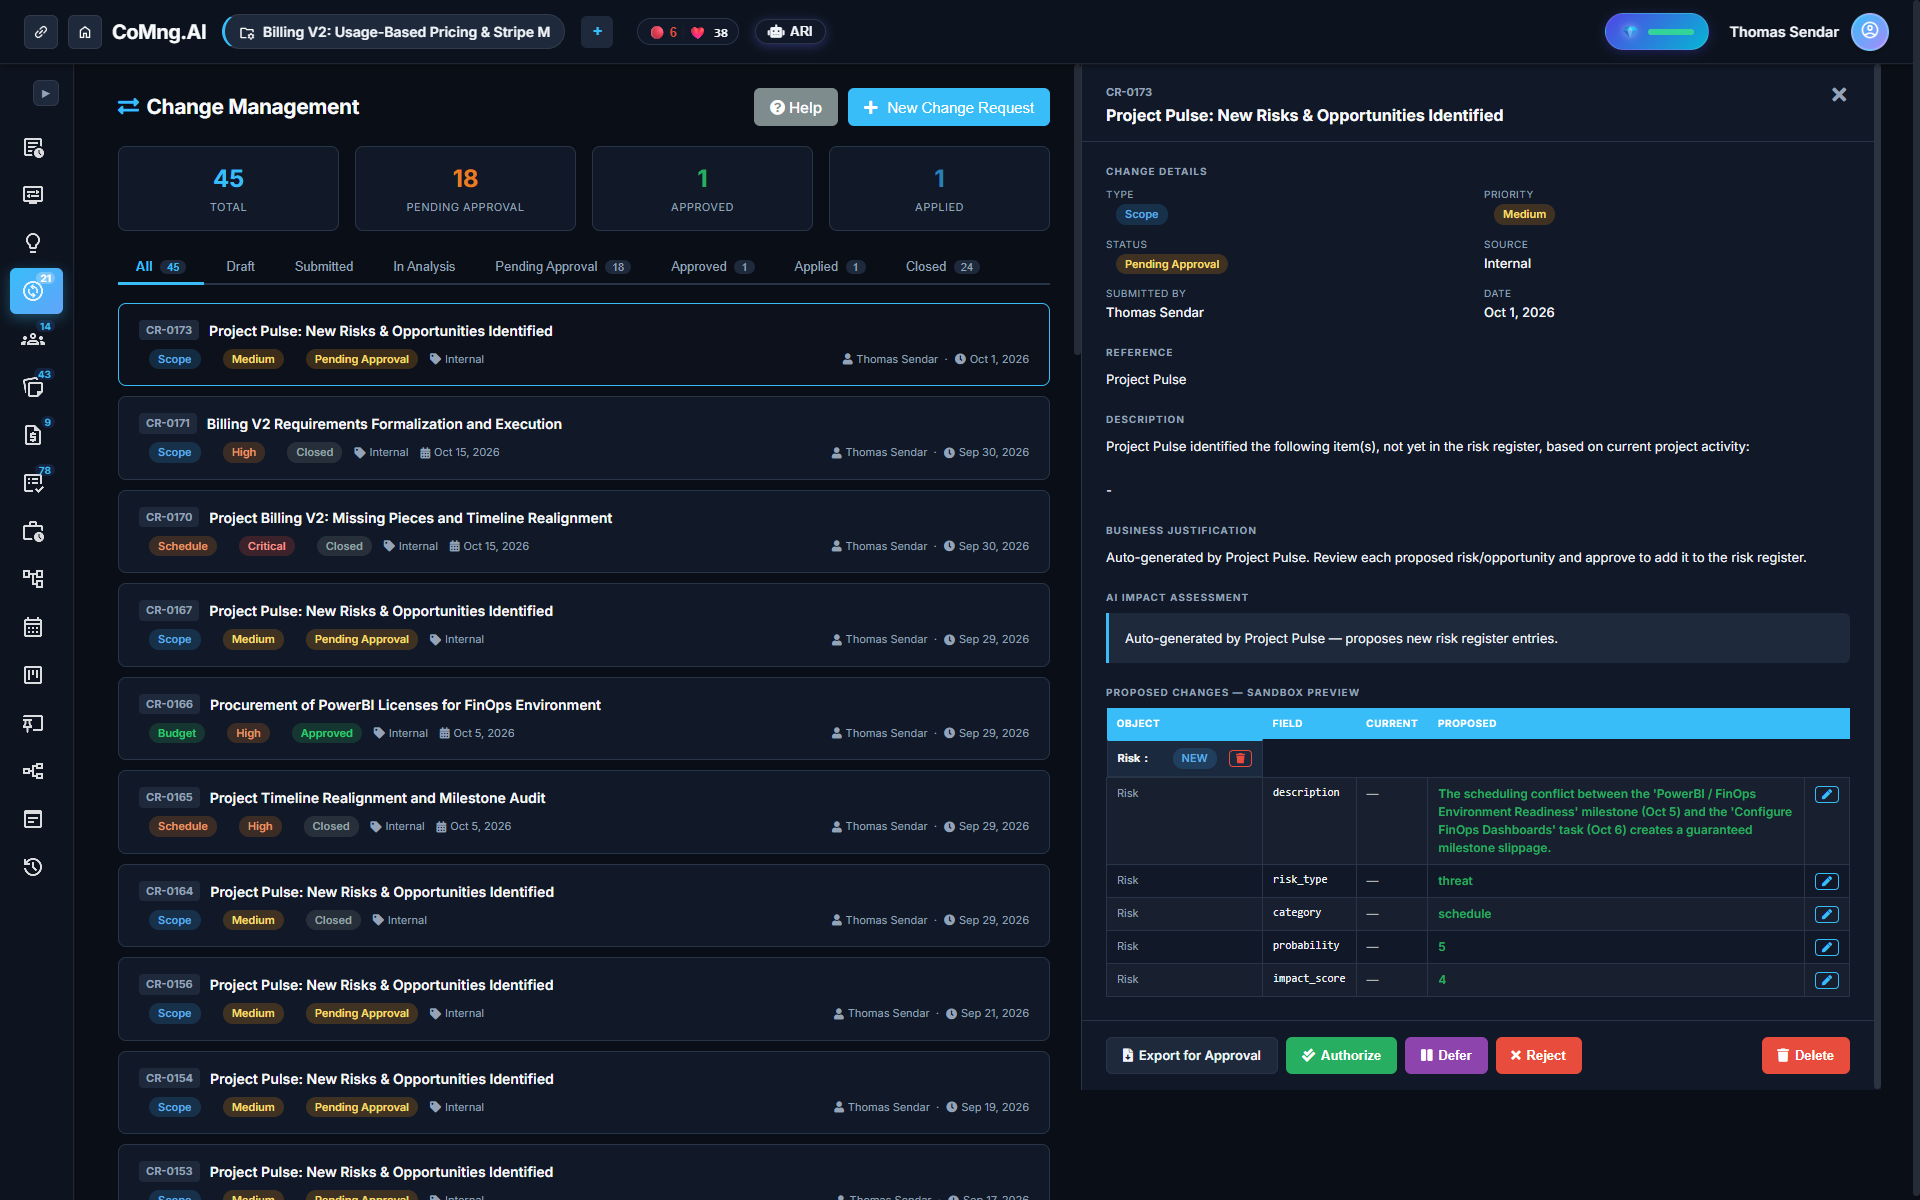
Task: Switch to the Closed tab
Action: [x=942, y=267]
